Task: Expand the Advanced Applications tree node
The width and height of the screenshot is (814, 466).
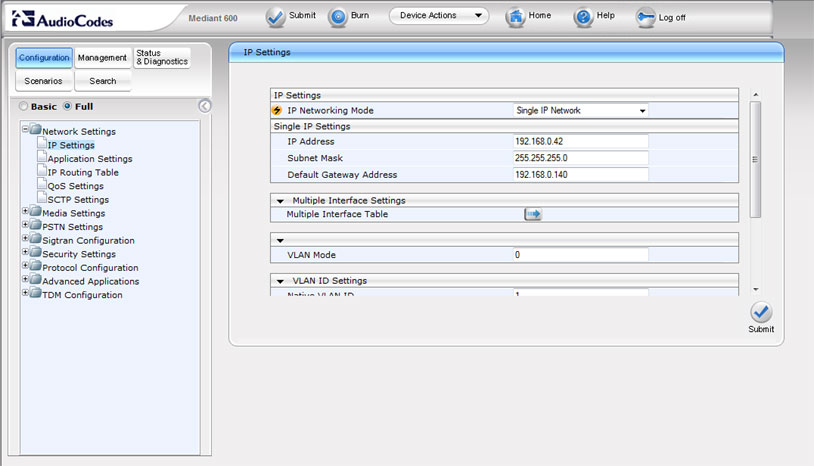Action: [x=25, y=279]
